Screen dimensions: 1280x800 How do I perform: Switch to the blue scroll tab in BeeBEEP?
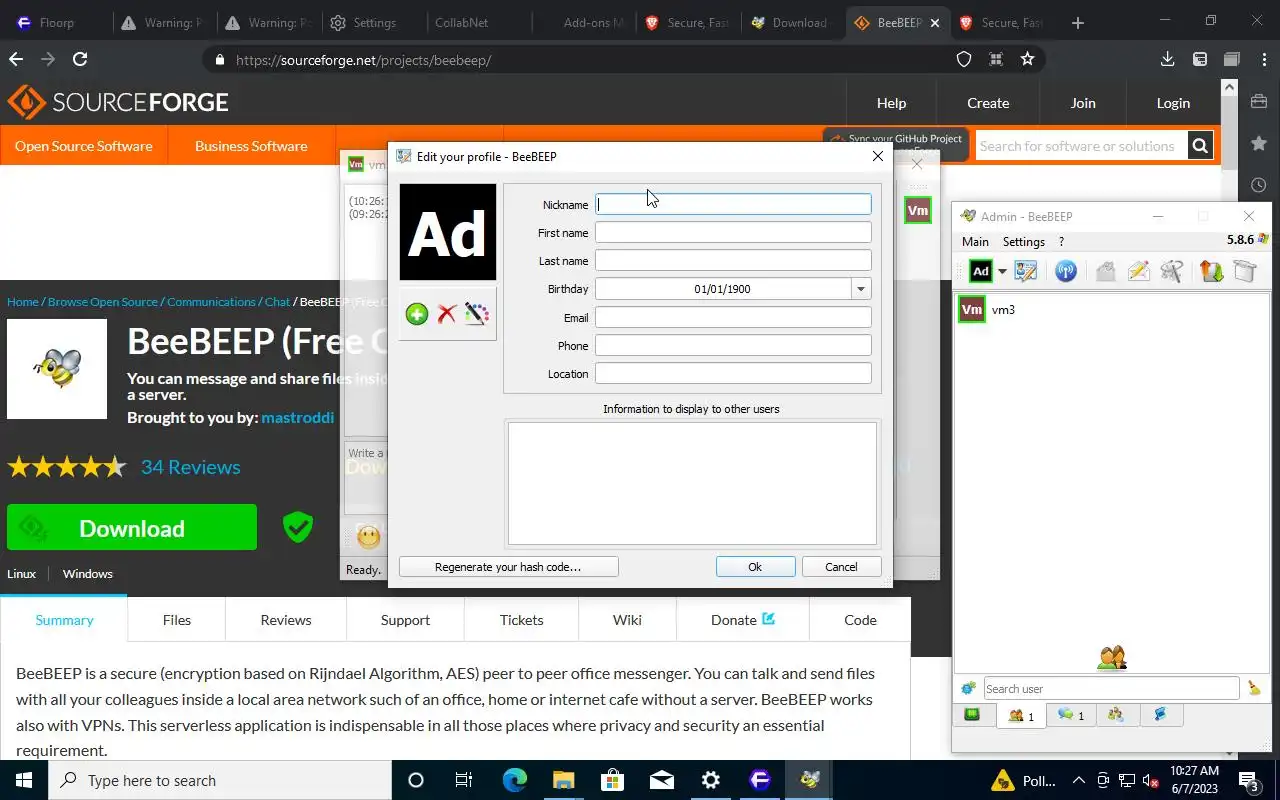coord(1160,715)
